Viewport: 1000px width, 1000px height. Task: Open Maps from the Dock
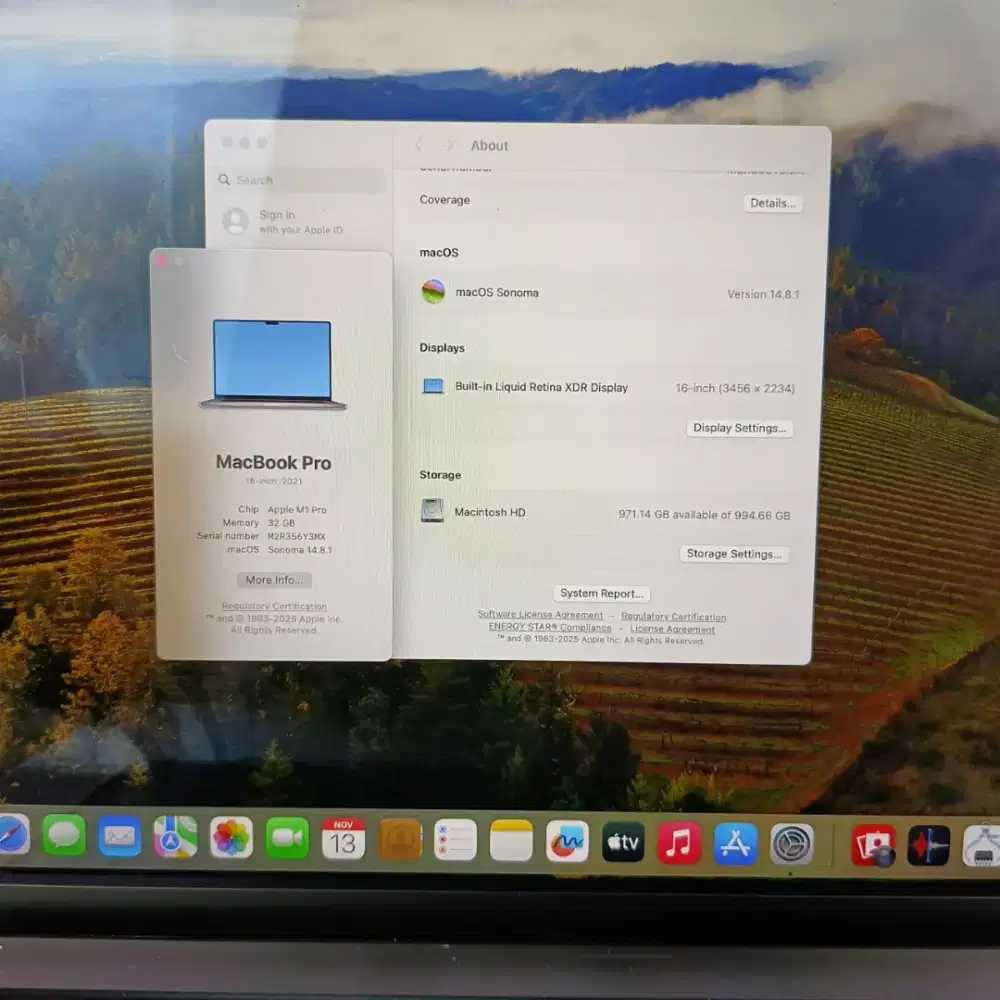coord(176,840)
